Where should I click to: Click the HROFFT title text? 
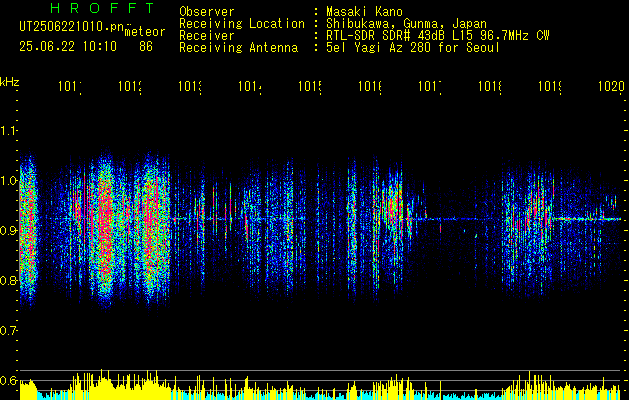[103, 8]
